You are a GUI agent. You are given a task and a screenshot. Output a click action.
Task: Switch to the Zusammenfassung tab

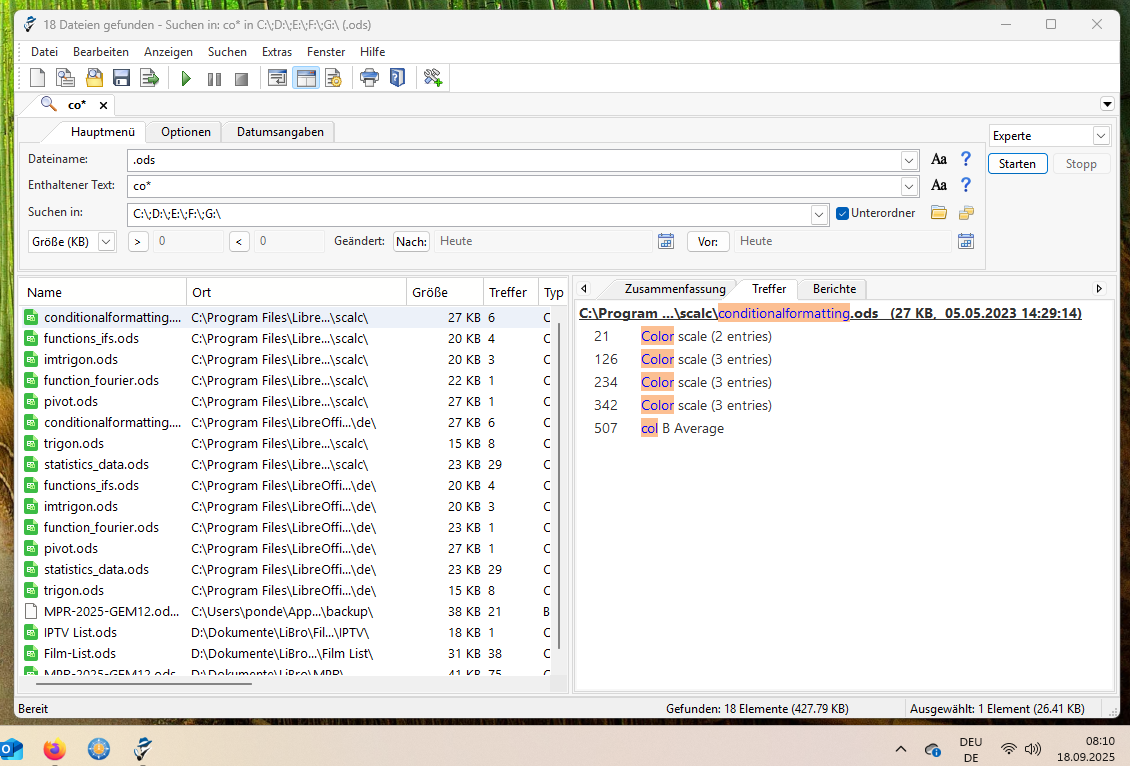point(675,289)
